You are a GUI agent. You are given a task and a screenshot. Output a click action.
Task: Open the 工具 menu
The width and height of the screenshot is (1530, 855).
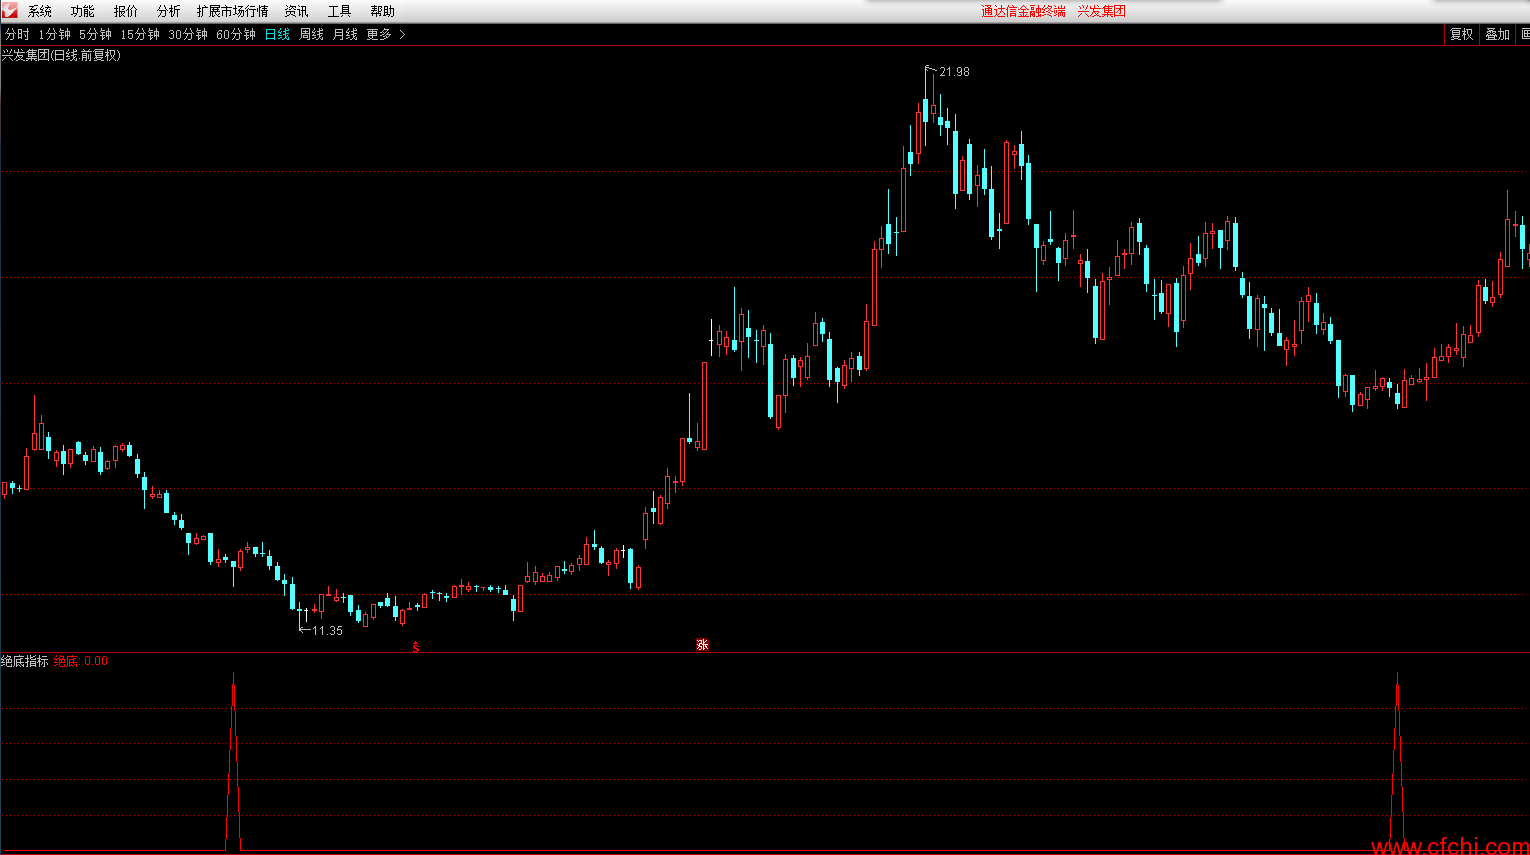click(340, 11)
